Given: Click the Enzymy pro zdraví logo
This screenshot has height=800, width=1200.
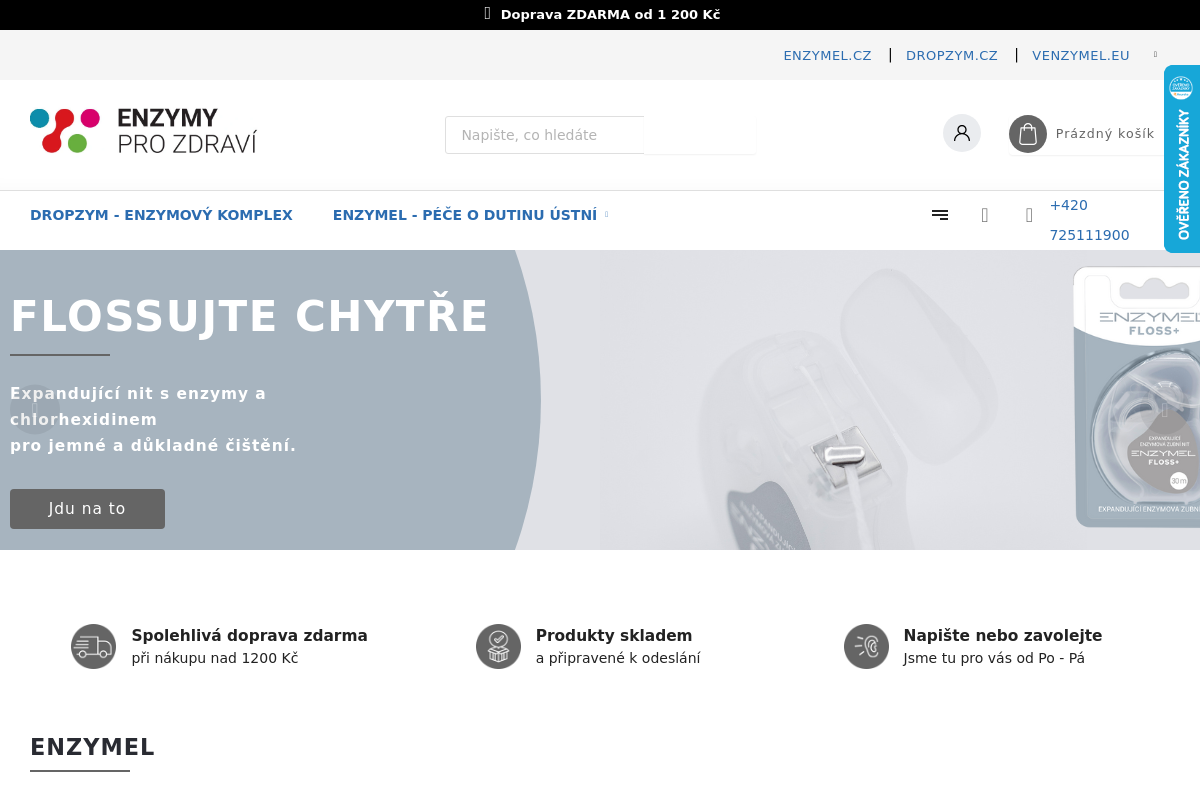Looking at the screenshot, I should pos(144,131).
